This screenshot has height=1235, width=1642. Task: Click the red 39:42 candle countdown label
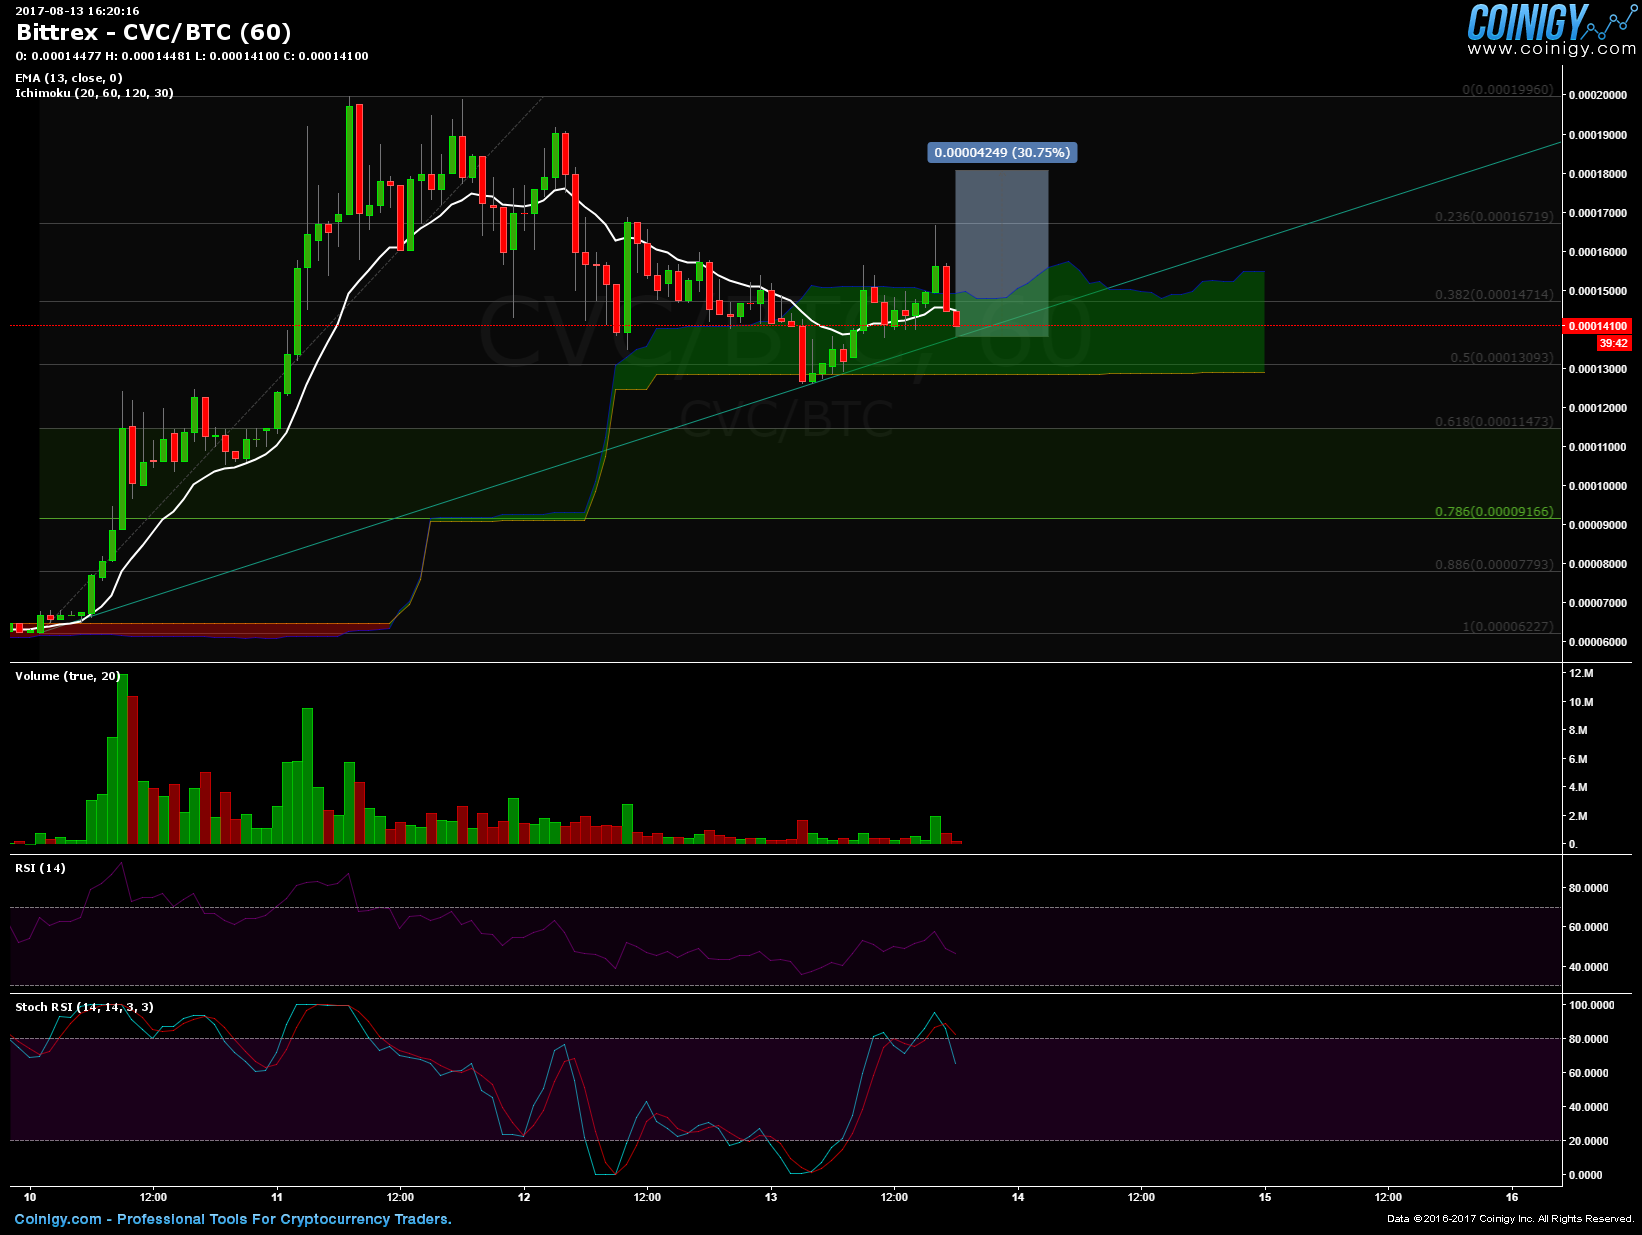[x=1613, y=343]
